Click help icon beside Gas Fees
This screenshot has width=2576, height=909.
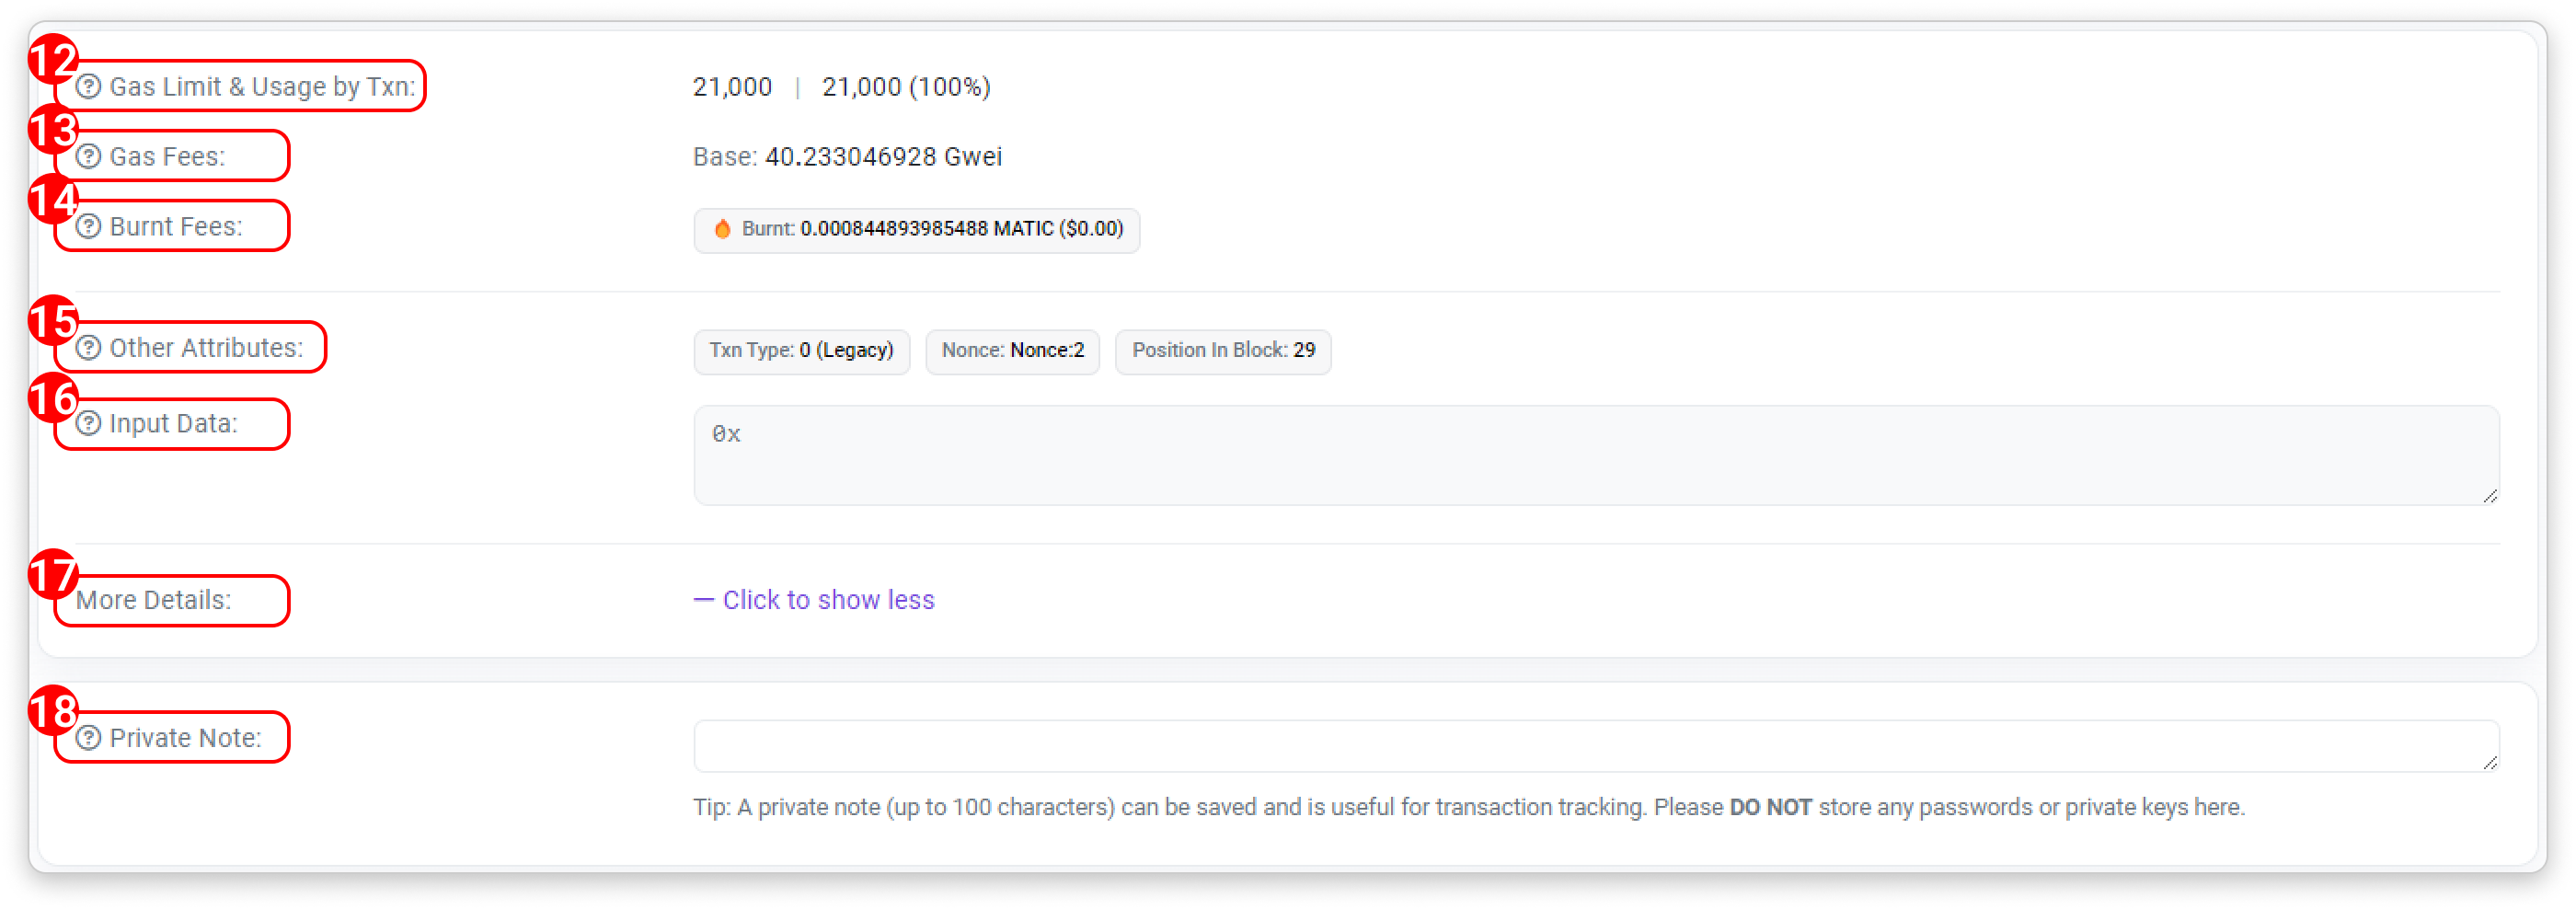[x=89, y=157]
